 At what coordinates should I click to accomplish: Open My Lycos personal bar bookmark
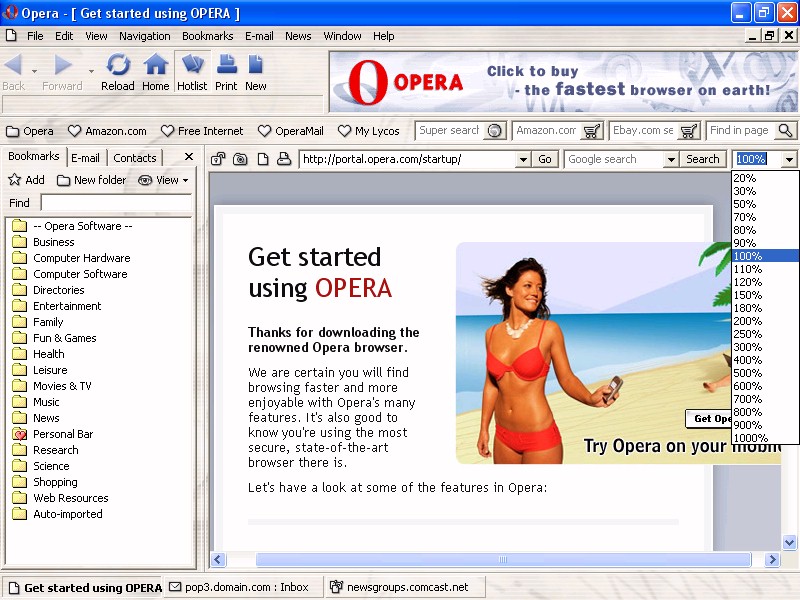pos(368,131)
